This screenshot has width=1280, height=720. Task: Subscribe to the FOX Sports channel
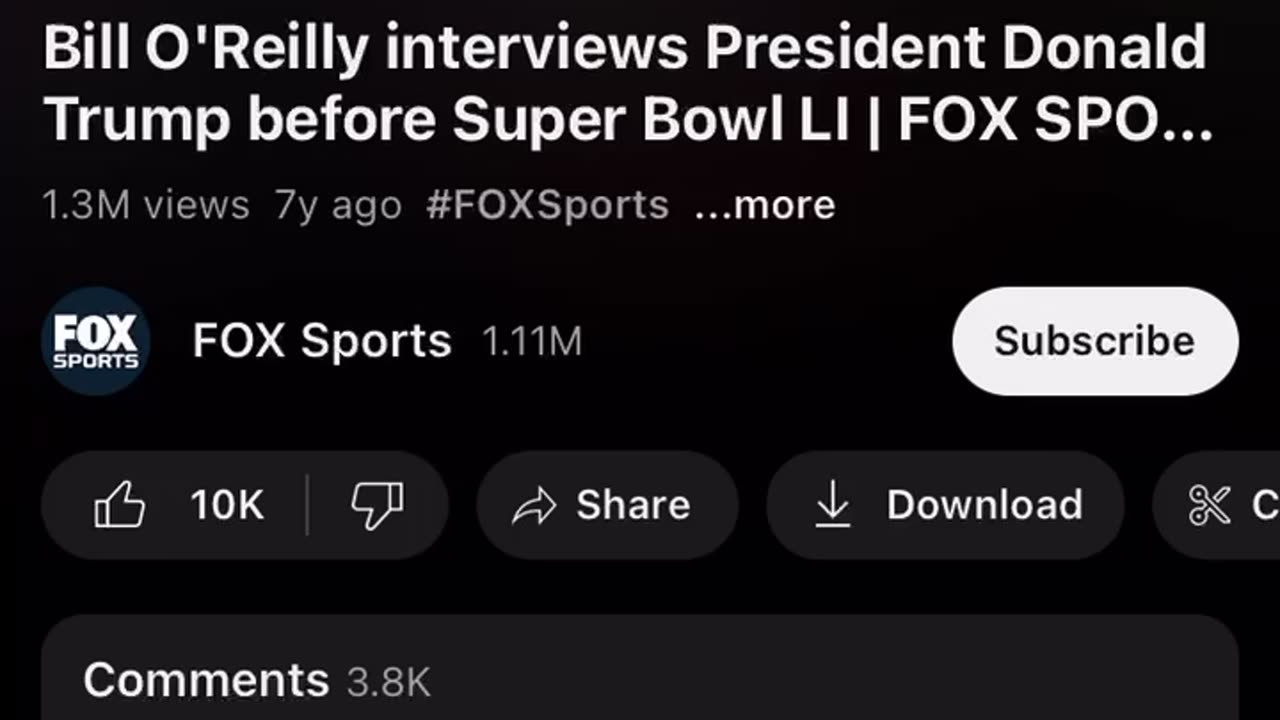coord(1094,341)
